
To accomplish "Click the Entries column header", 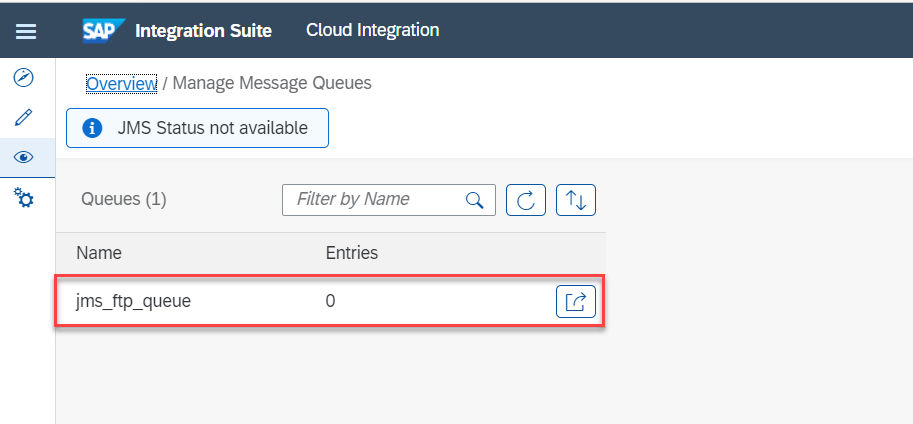I will click(352, 253).
